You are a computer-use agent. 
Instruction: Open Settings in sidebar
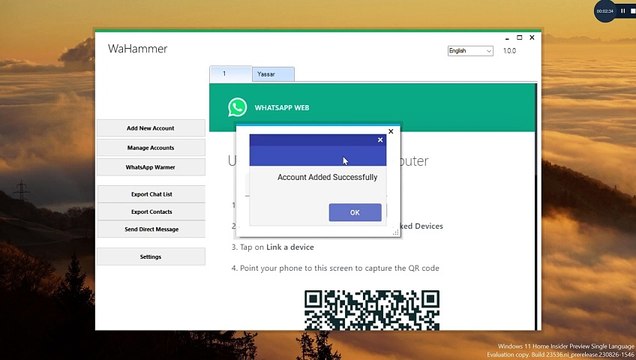(151, 257)
